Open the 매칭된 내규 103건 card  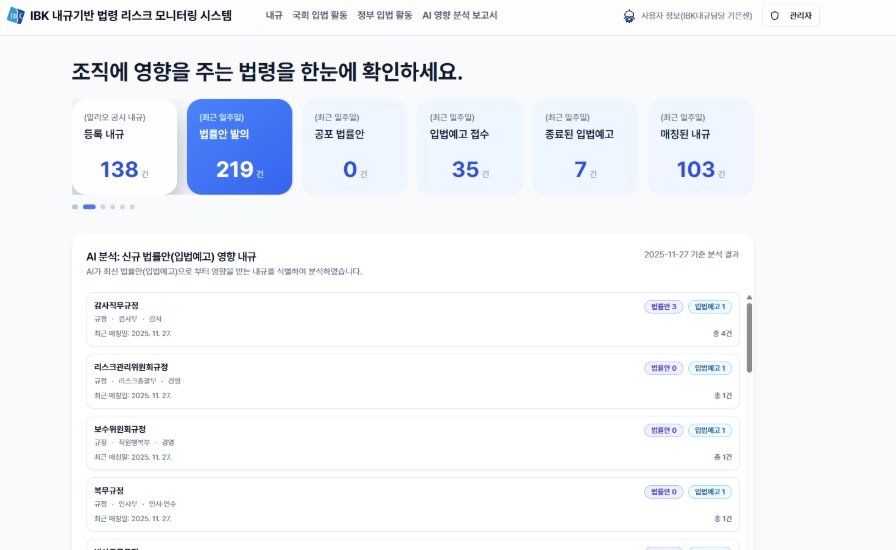tap(700, 146)
